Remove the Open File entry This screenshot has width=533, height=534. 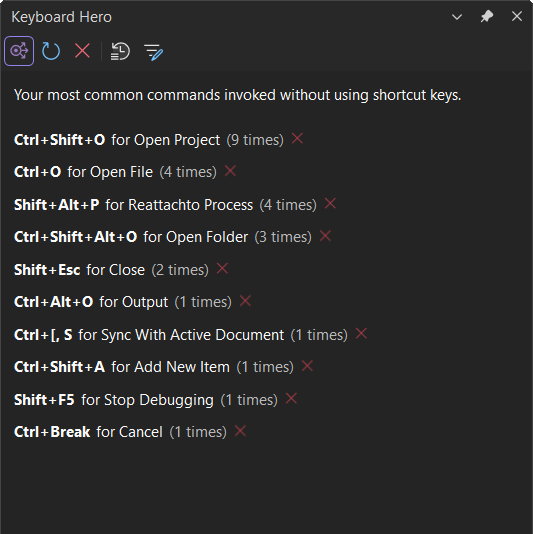[x=230, y=171]
